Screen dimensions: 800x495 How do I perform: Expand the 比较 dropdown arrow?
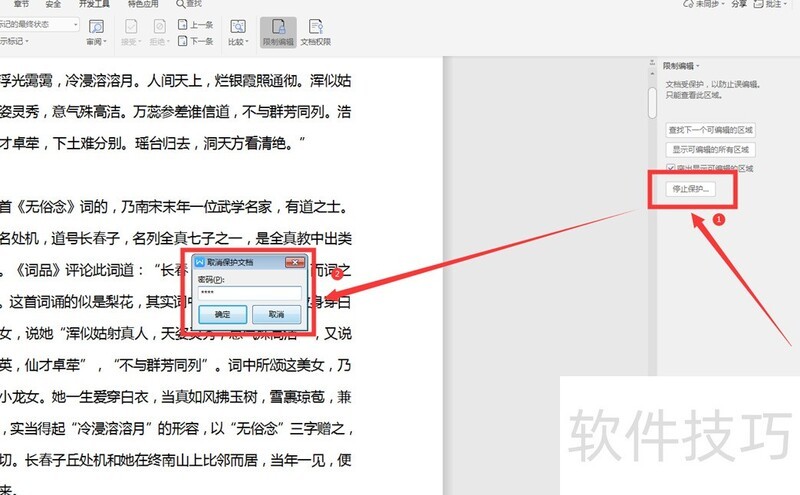[x=246, y=42]
